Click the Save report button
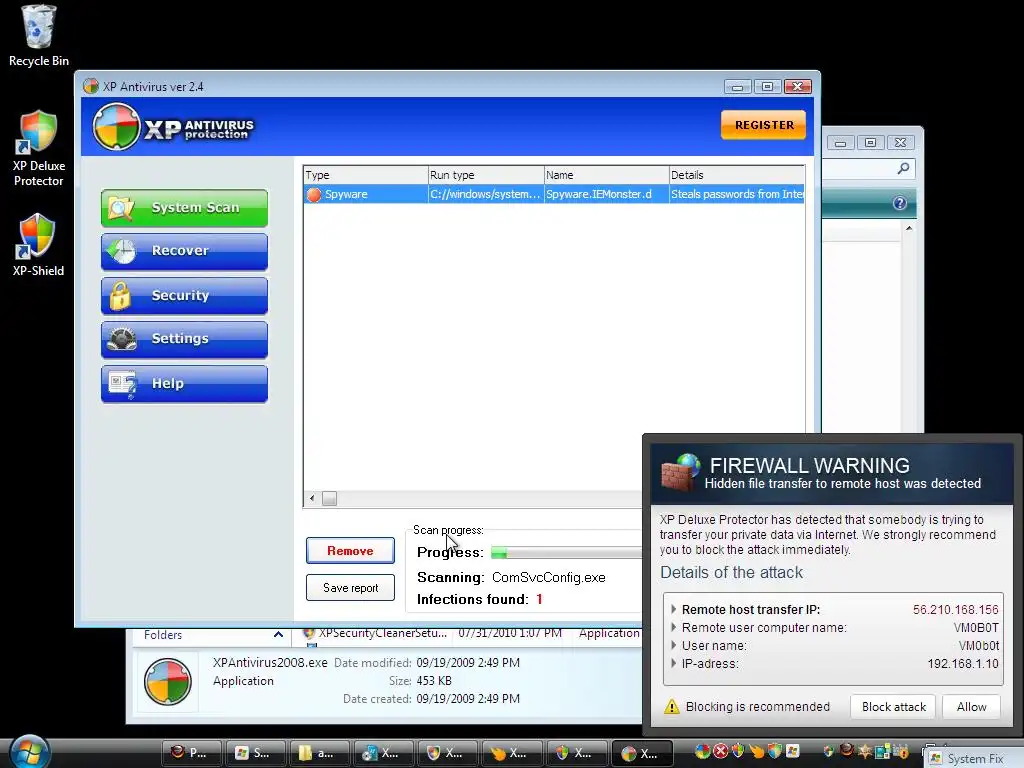Screen dimensions: 1024x768 coord(350,588)
